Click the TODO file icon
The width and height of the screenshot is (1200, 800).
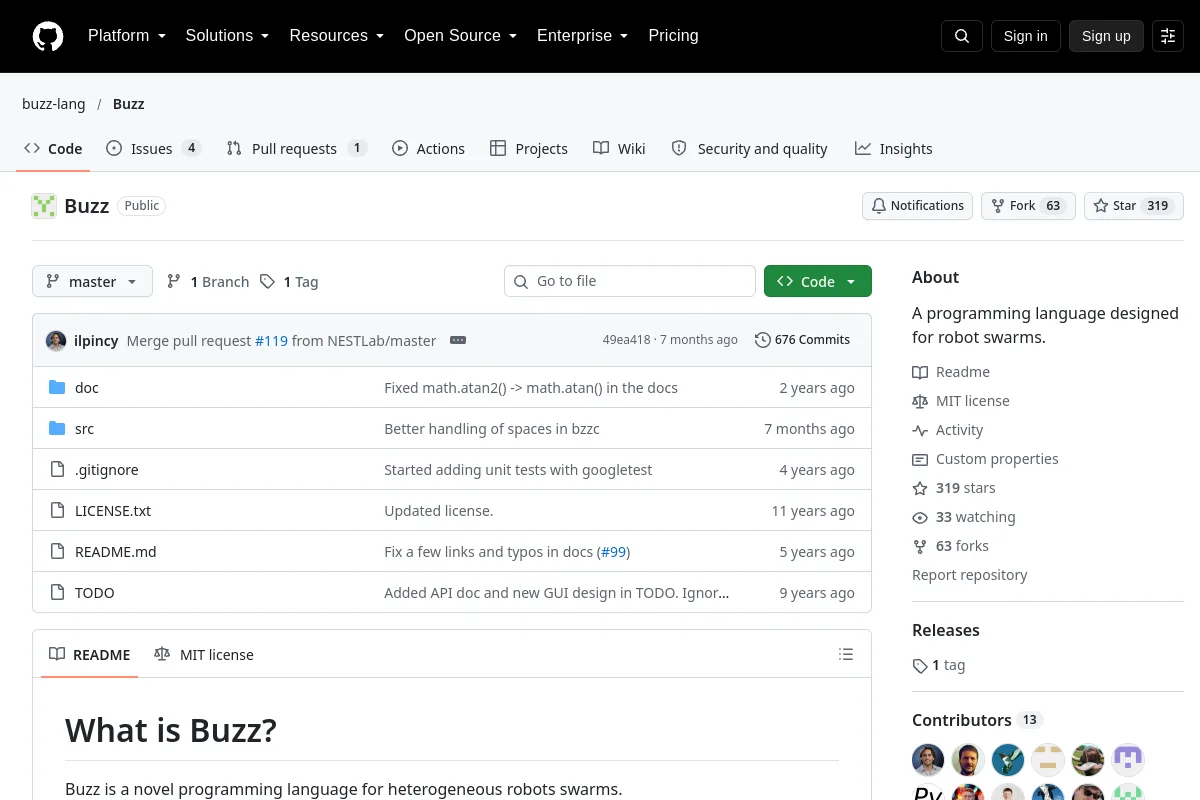[x=57, y=593]
